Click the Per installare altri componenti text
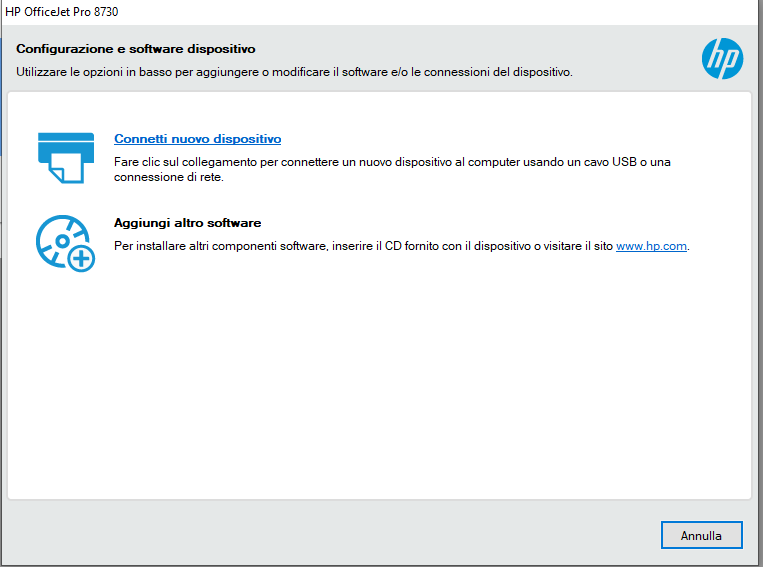 pyautogui.click(x=401, y=246)
